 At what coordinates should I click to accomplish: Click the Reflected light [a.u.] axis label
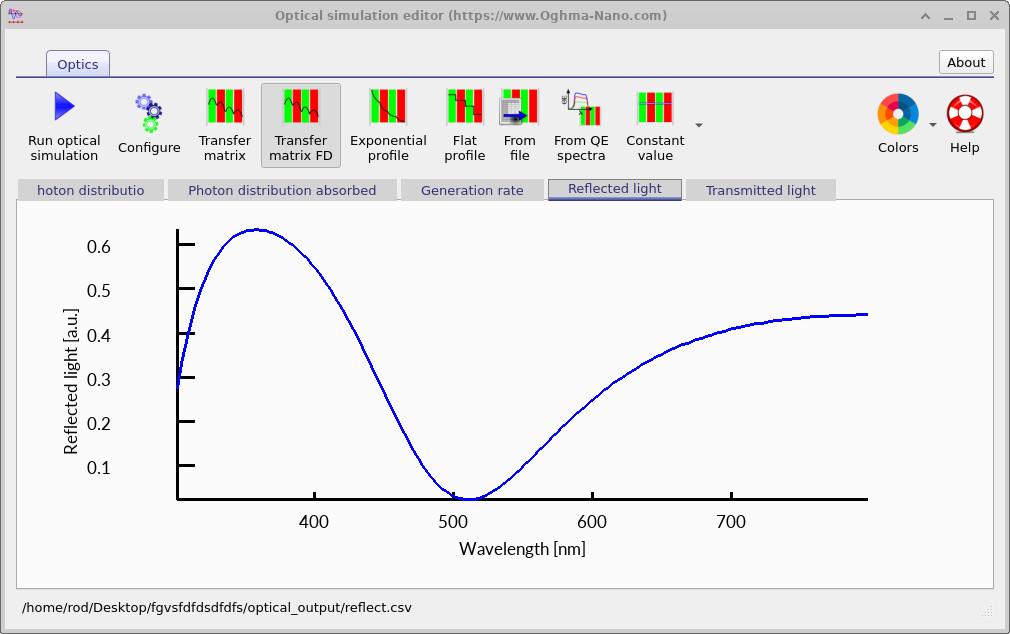click(70, 381)
